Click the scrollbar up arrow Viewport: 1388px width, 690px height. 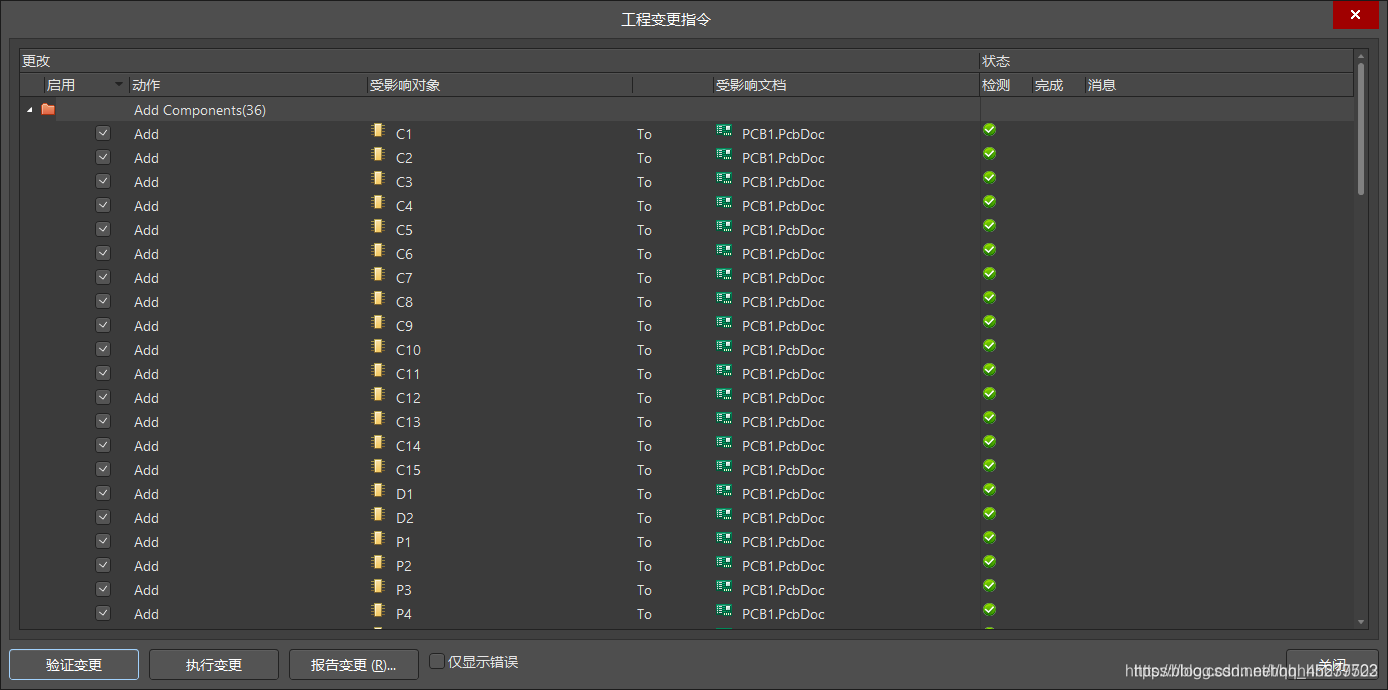(1361, 55)
